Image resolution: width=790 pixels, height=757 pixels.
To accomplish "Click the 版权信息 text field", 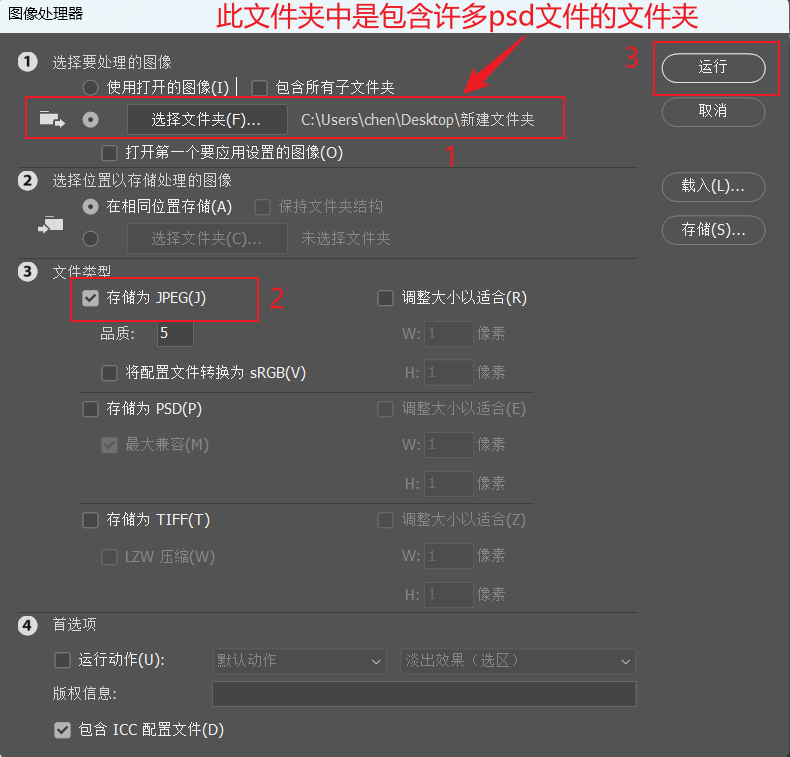I will (x=424, y=694).
